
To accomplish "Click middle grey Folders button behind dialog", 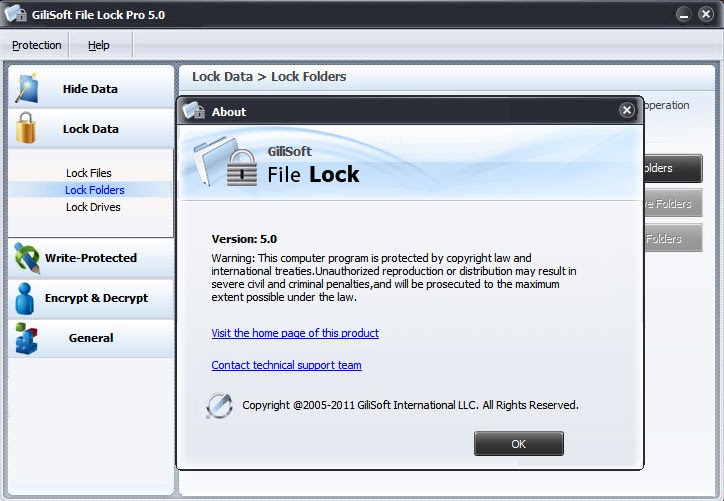I will click(x=673, y=203).
